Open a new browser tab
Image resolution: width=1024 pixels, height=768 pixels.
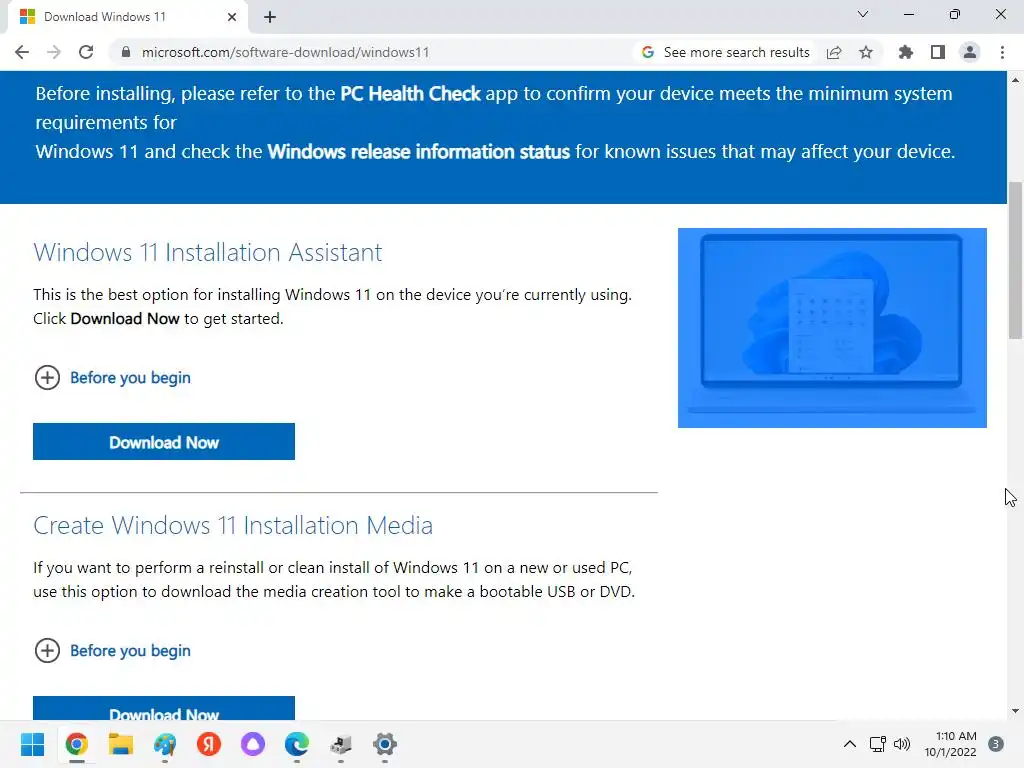tap(270, 17)
